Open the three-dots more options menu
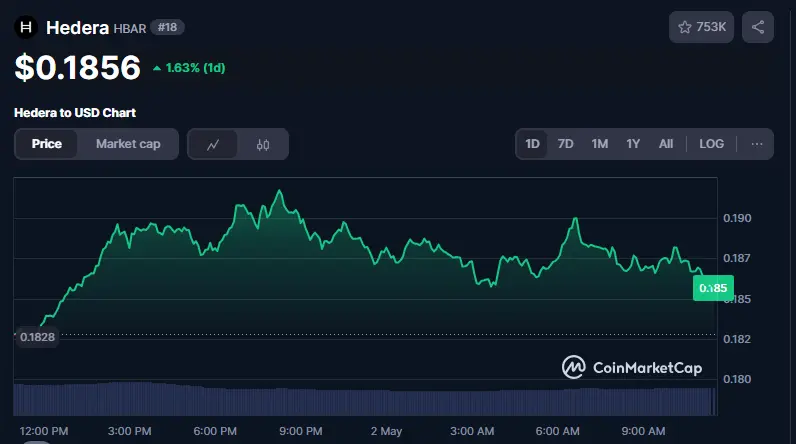Image resolution: width=796 pixels, height=444 pixels. (x=756, y=144)
